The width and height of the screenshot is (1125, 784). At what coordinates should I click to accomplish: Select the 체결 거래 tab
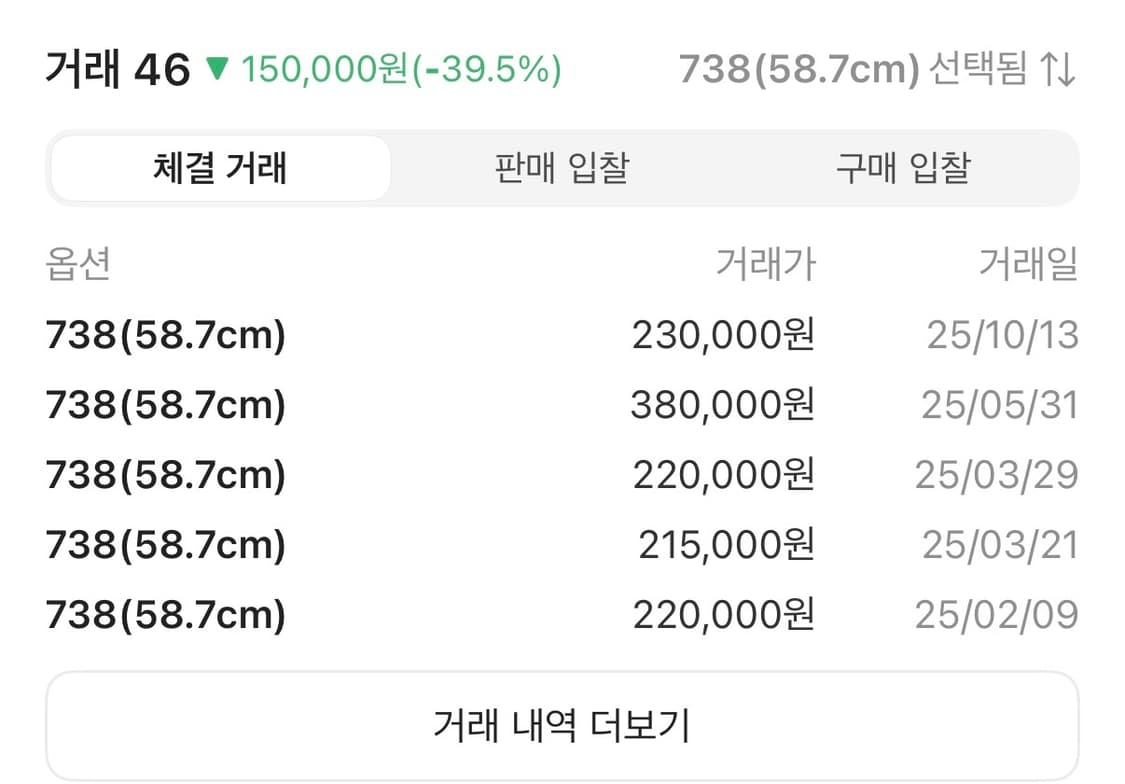220,169
